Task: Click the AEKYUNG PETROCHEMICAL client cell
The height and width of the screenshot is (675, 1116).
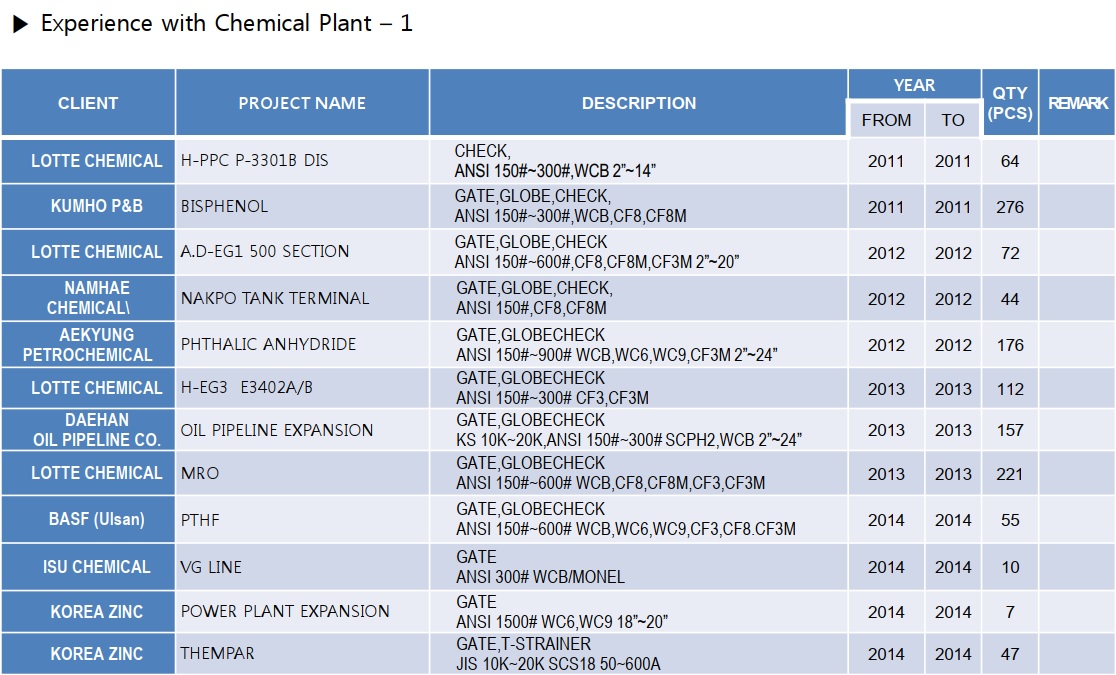Action: point(88,345)
